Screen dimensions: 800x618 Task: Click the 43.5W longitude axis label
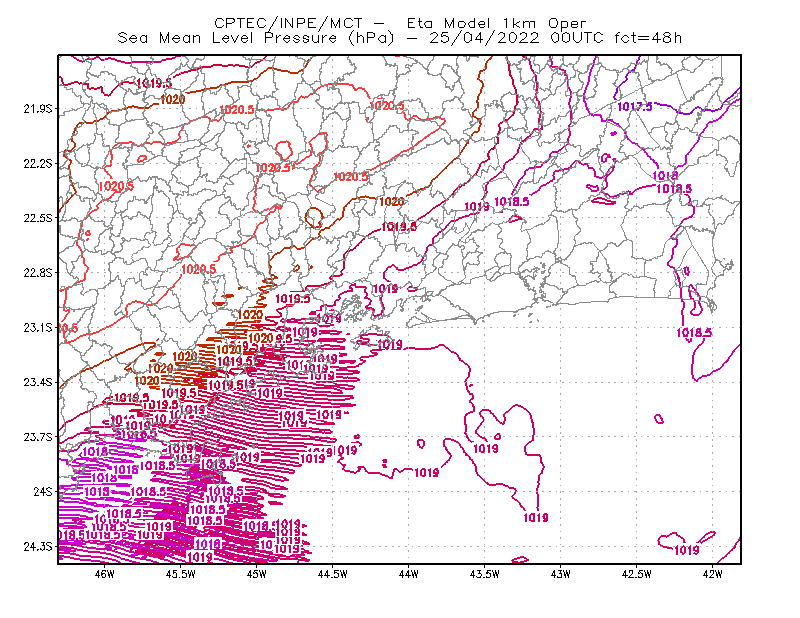(x=484, y=574)
